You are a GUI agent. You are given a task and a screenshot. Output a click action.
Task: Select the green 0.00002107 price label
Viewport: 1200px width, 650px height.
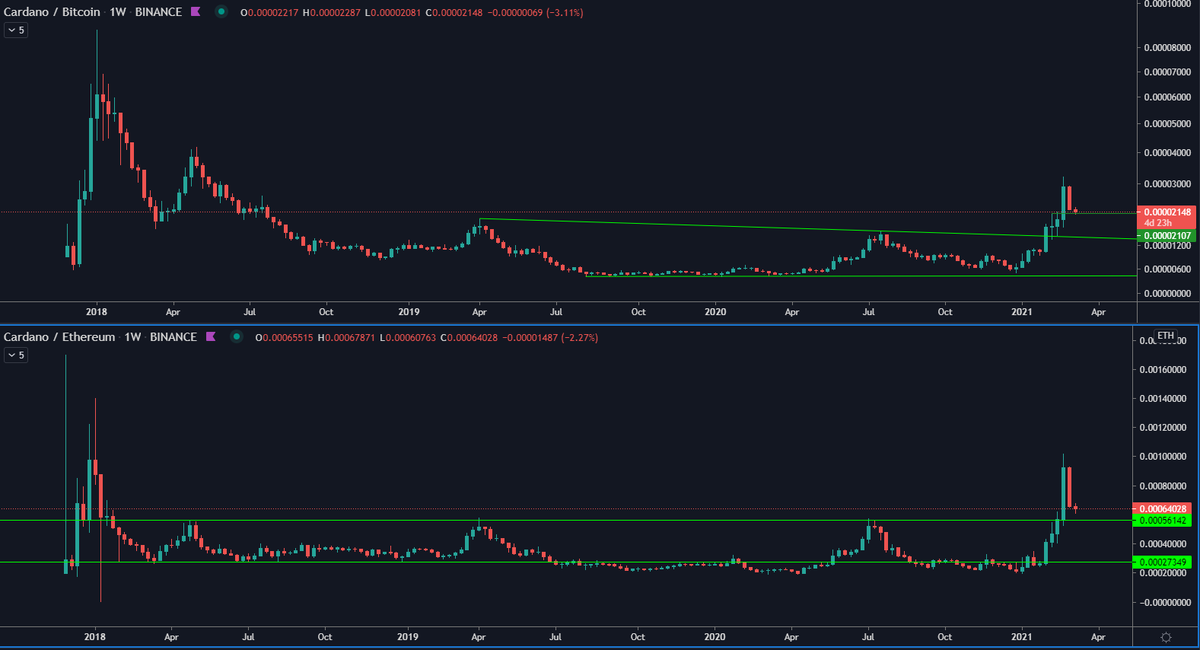pyautogui.click(x=1166, y=235)
